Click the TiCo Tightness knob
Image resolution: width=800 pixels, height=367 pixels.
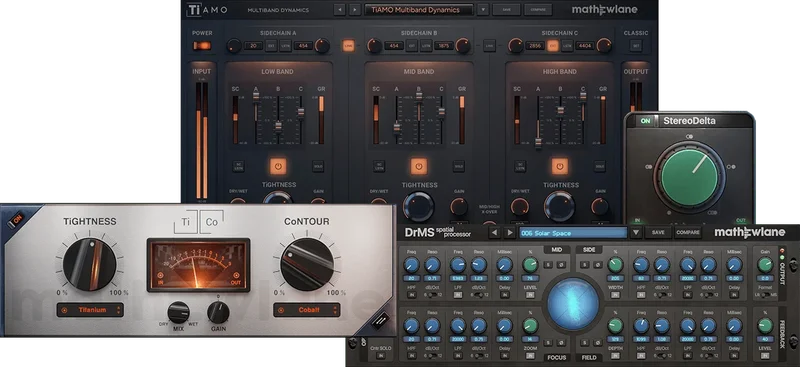[90, 264]
